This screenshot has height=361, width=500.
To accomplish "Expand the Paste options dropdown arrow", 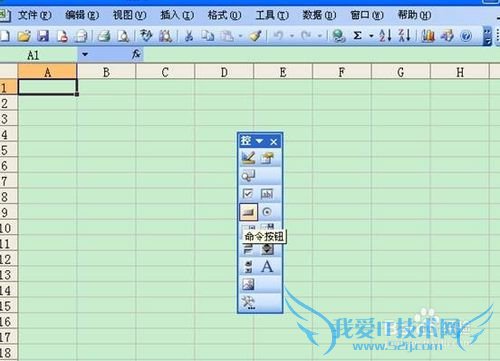I will click(x=241, y=36).
